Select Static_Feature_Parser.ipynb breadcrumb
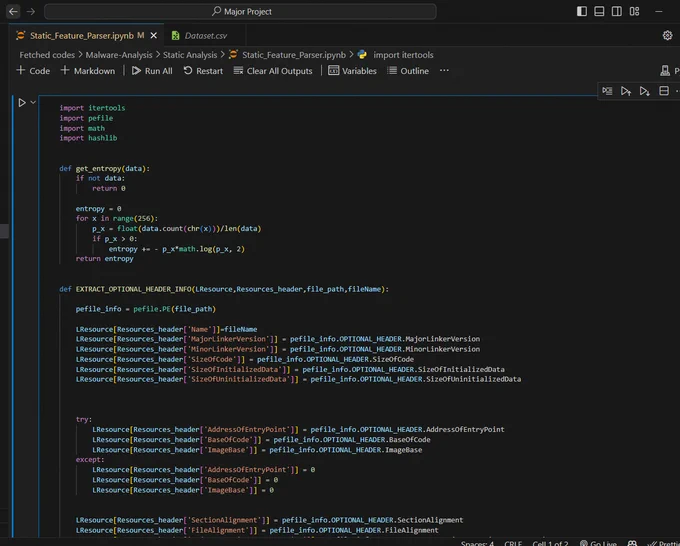The image size is (680, 546). click(294, 55)
